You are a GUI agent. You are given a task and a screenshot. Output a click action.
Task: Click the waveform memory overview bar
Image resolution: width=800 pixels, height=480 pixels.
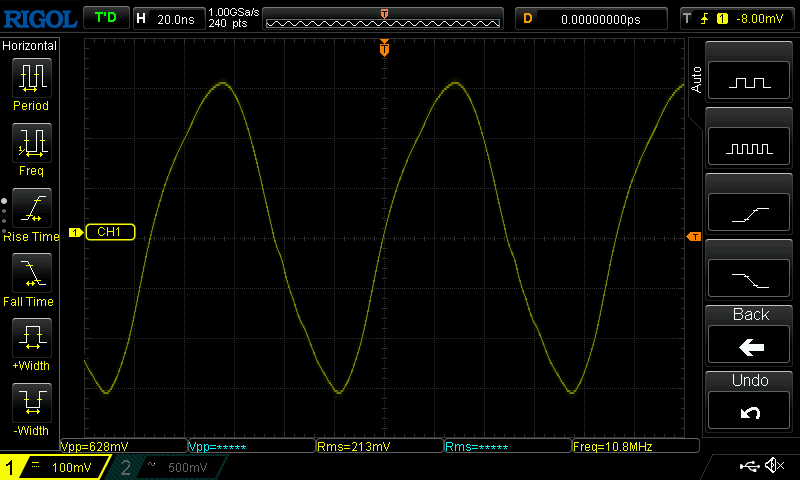tap(383, 19)
